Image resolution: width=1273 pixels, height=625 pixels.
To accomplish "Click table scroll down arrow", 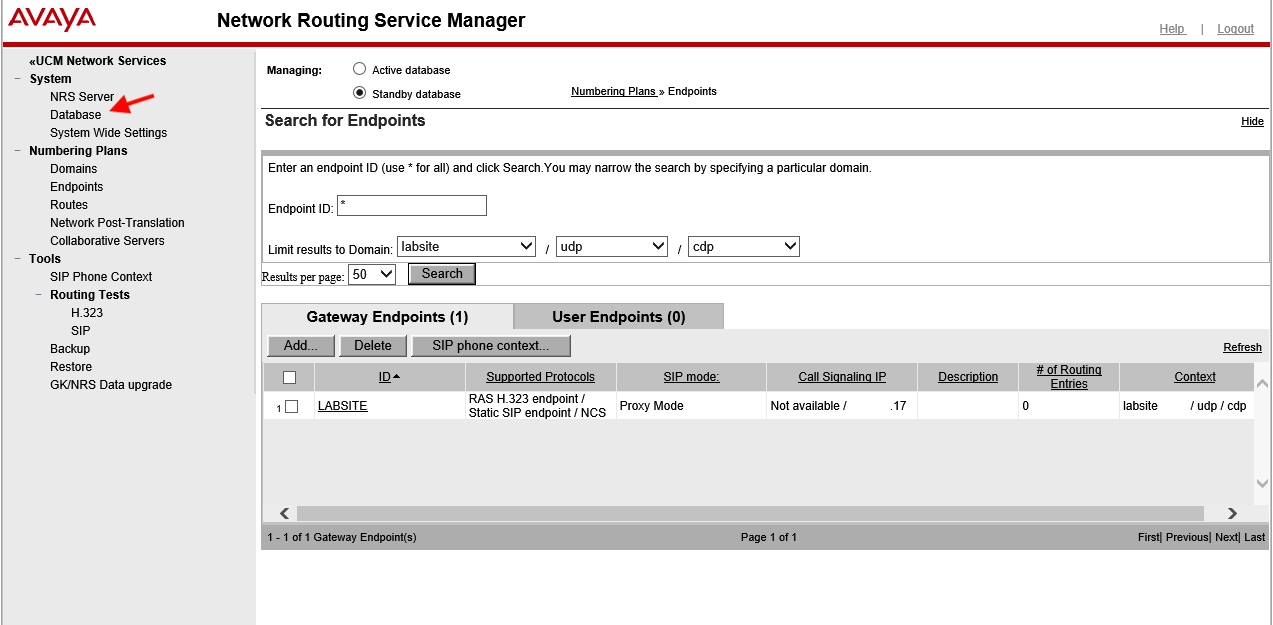I will click(x=1262, y=483).
